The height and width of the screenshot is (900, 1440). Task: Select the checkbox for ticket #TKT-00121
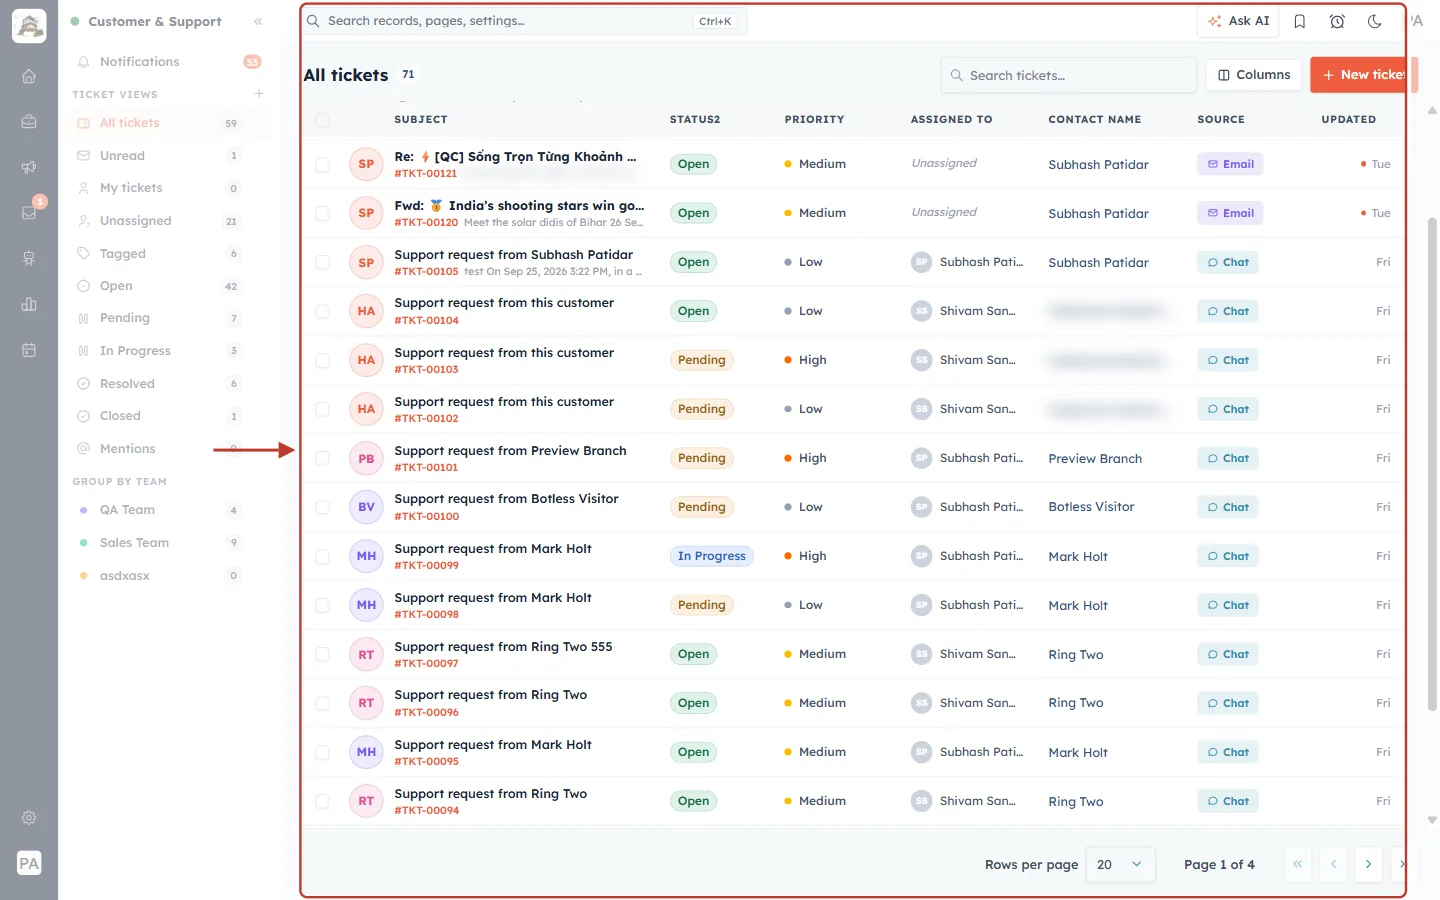tap(322, 164)
